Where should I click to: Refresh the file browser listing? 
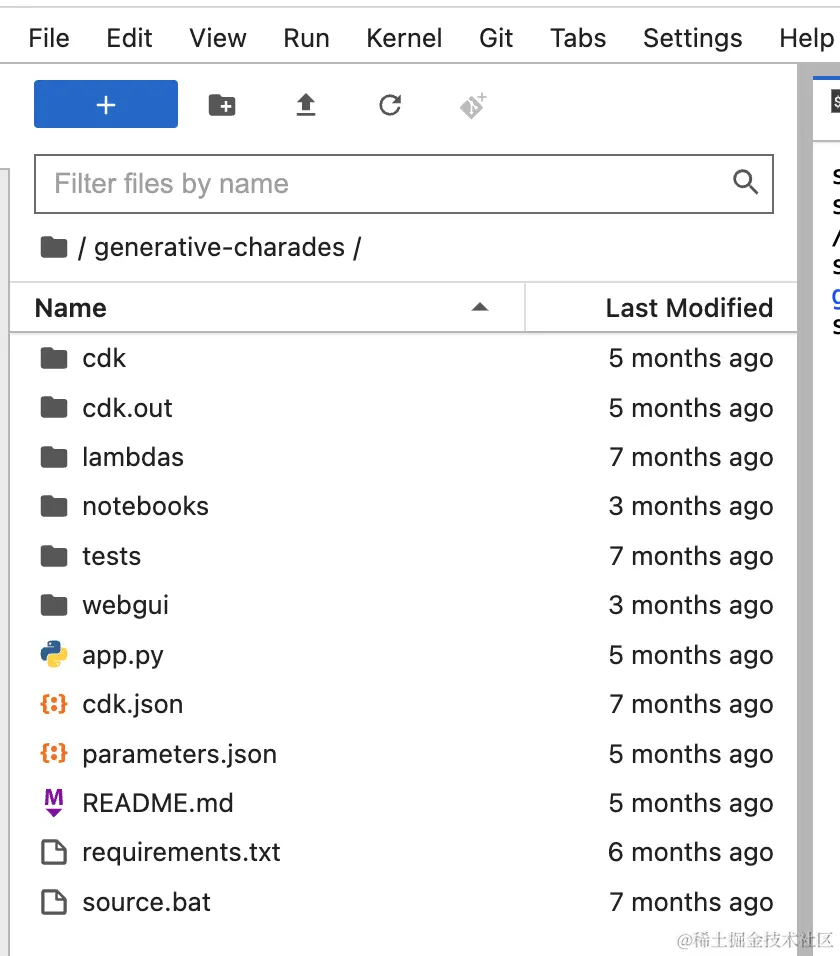coord(390,105)
